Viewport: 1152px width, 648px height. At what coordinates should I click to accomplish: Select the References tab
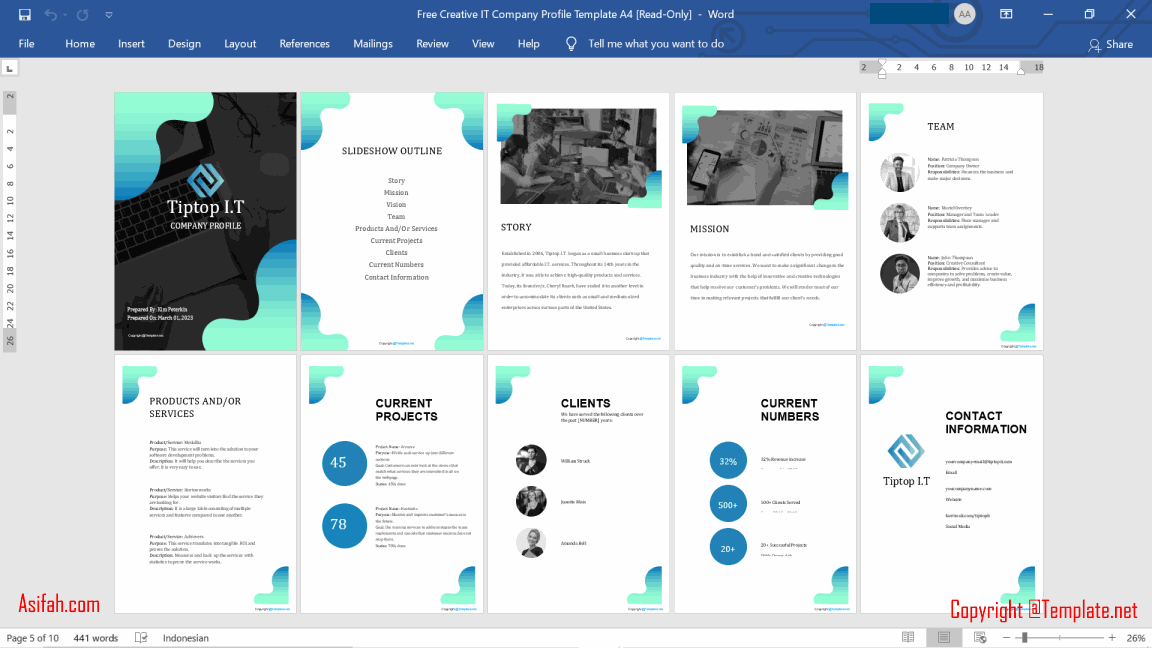(x=304, y=44)
